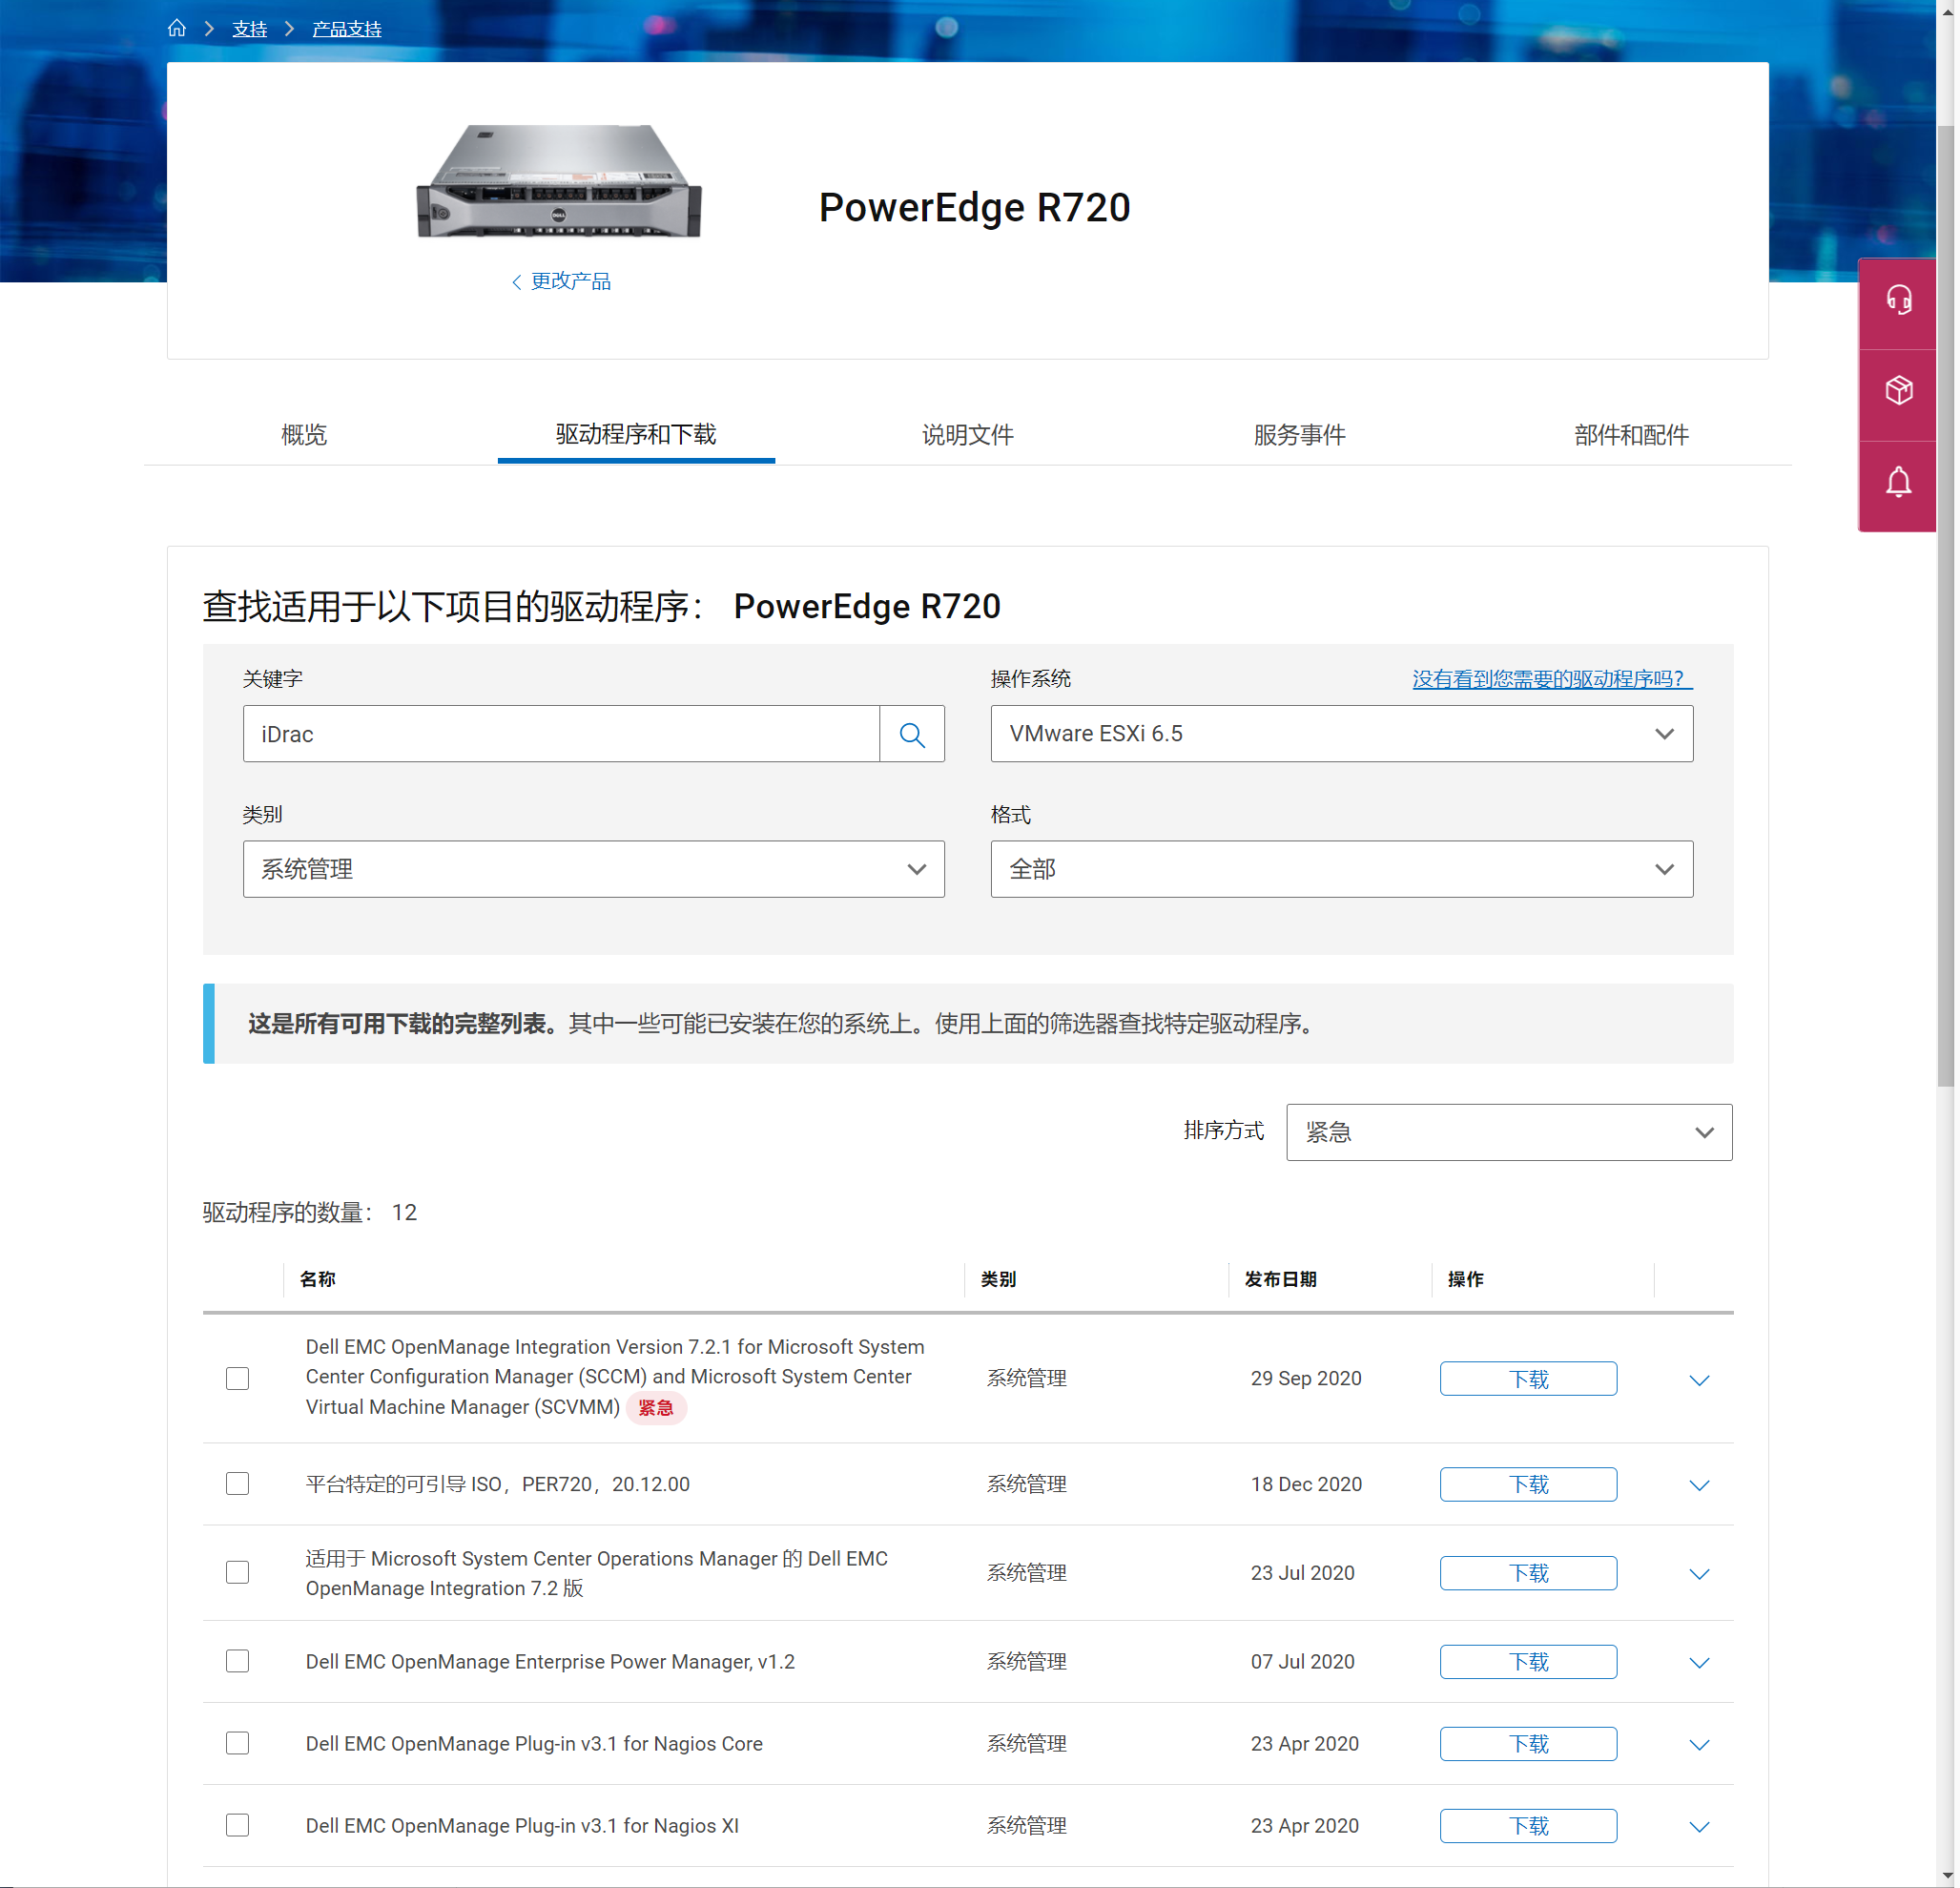Click the package order status icon
Screen dimensions: 1960x1888
[1897, 390]
